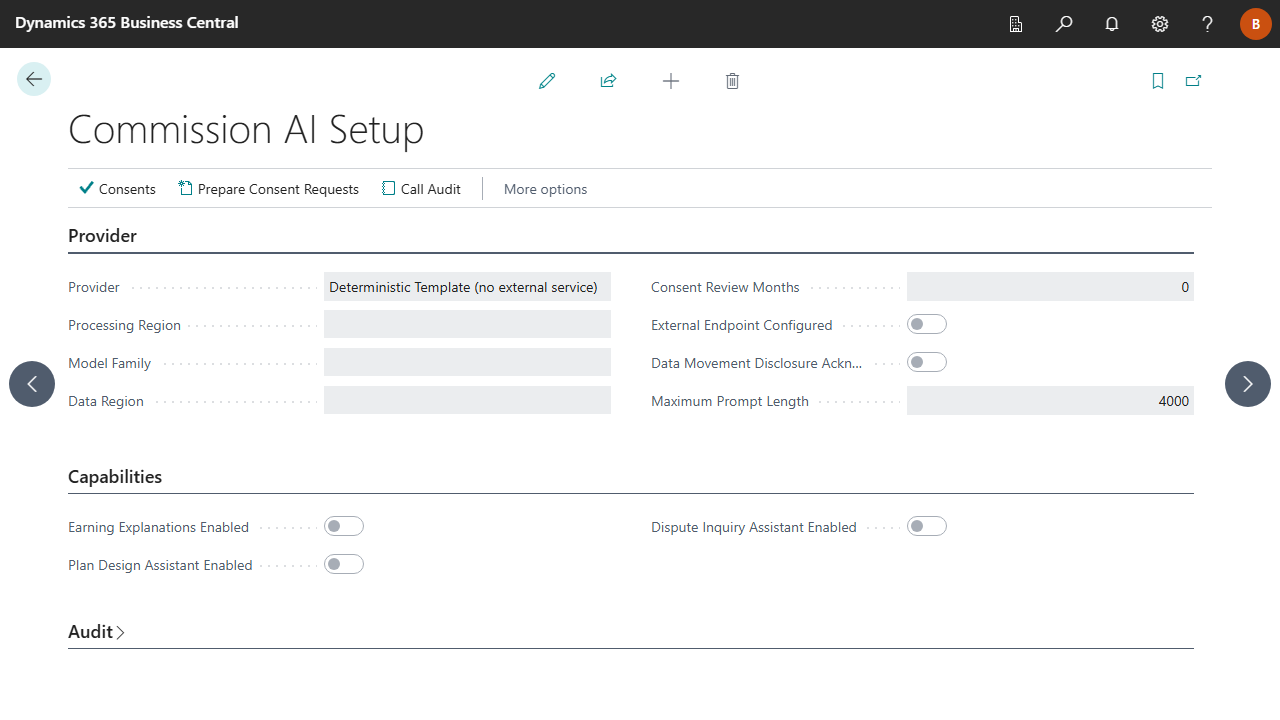Go to next record chevron
The image size is (1280, 720).
1248,384
